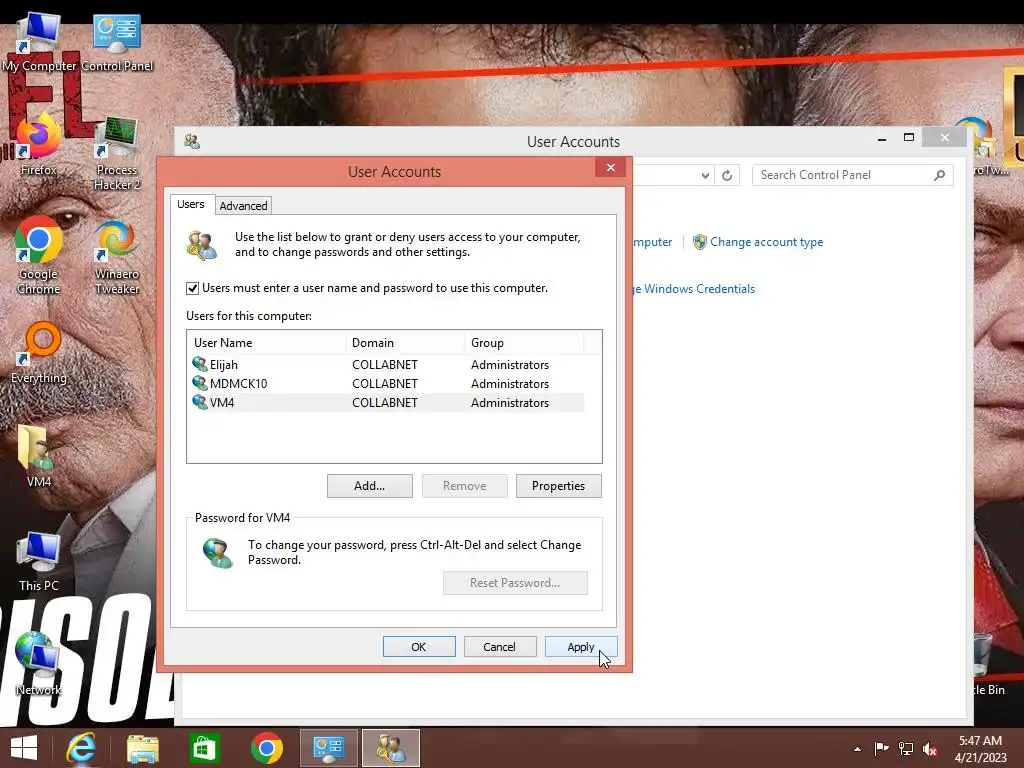Launch Internet Explorer from taskbar
Image resolution: width=1024 pixels, height=768 pixels.
click(81, 748)
